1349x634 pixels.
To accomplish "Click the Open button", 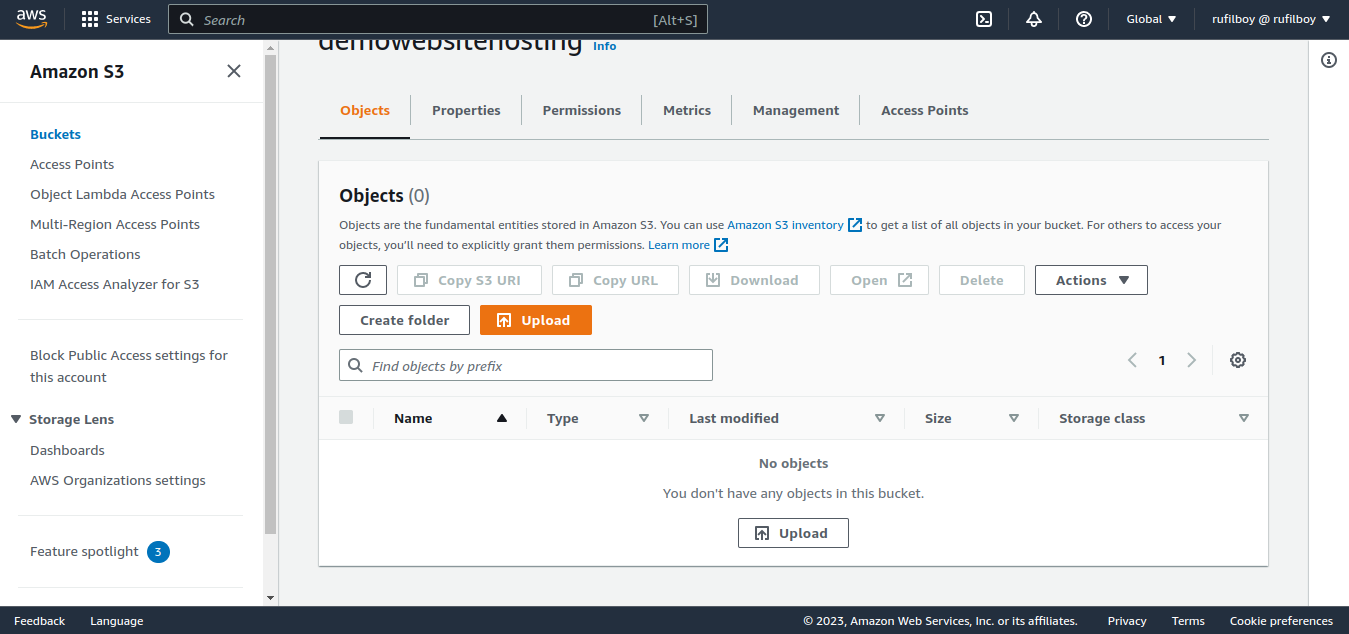I will coord(880,280).
